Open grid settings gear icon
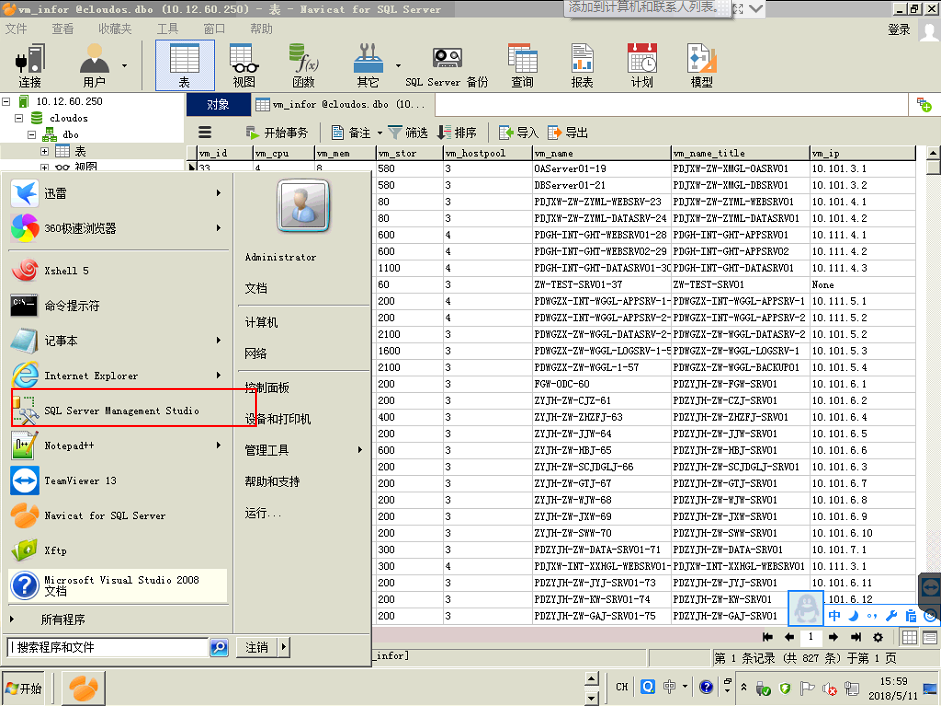941x706 pixels. [x=878, y=637]
